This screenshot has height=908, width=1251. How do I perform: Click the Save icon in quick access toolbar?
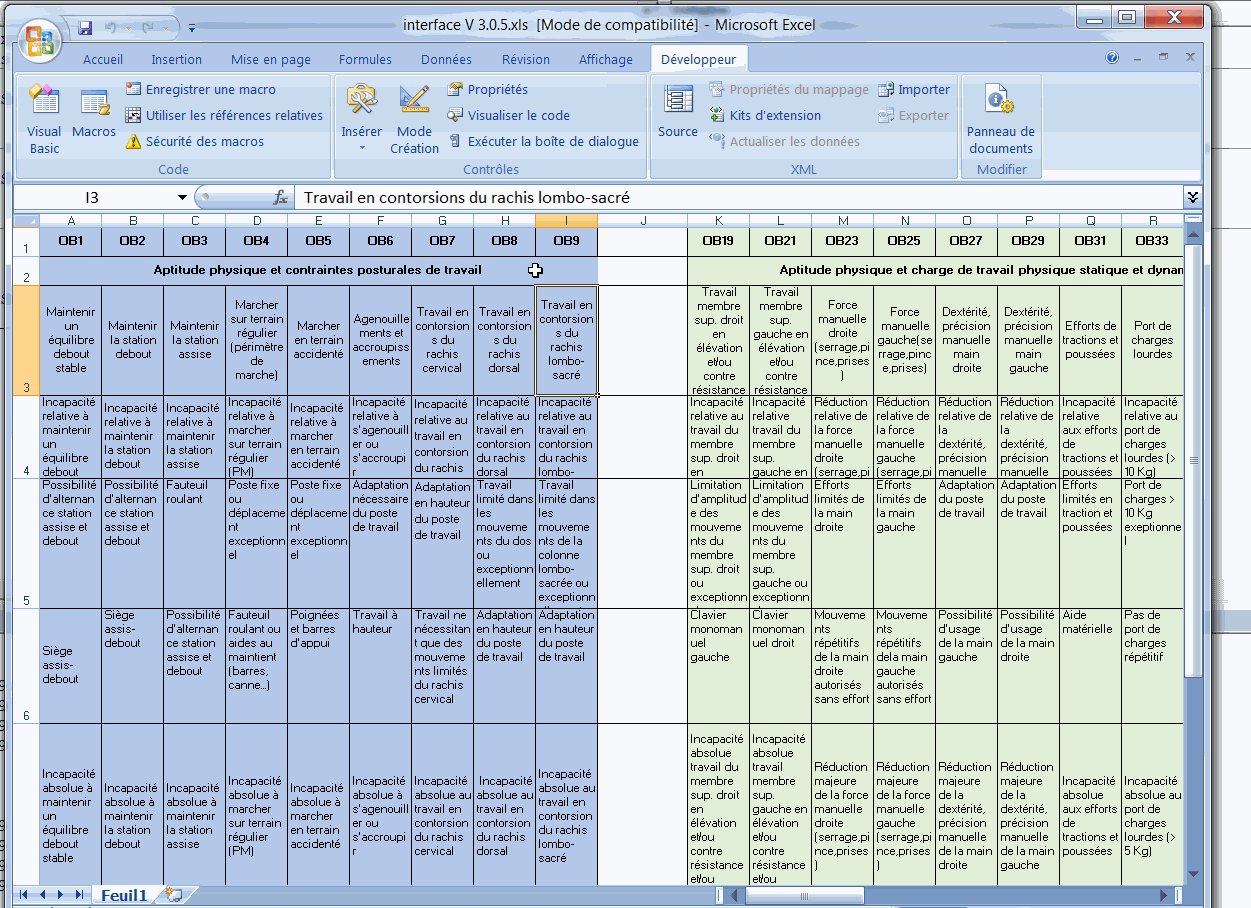tap(85, 27)
